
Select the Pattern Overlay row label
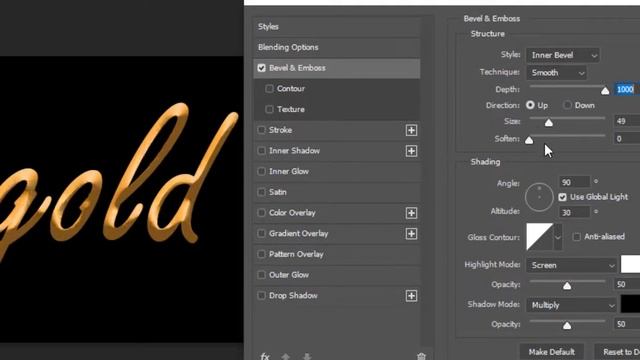pos(296,254)
